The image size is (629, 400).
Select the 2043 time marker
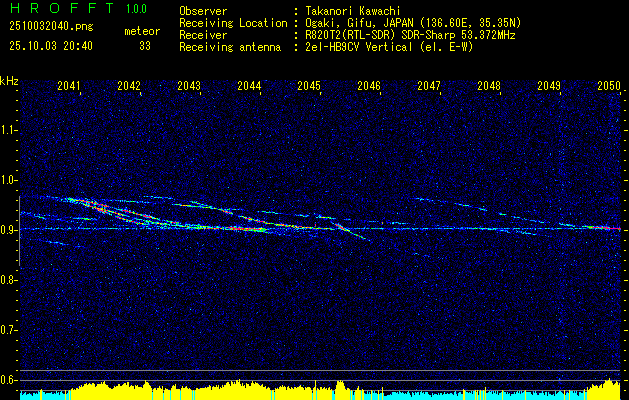point(189,86)
